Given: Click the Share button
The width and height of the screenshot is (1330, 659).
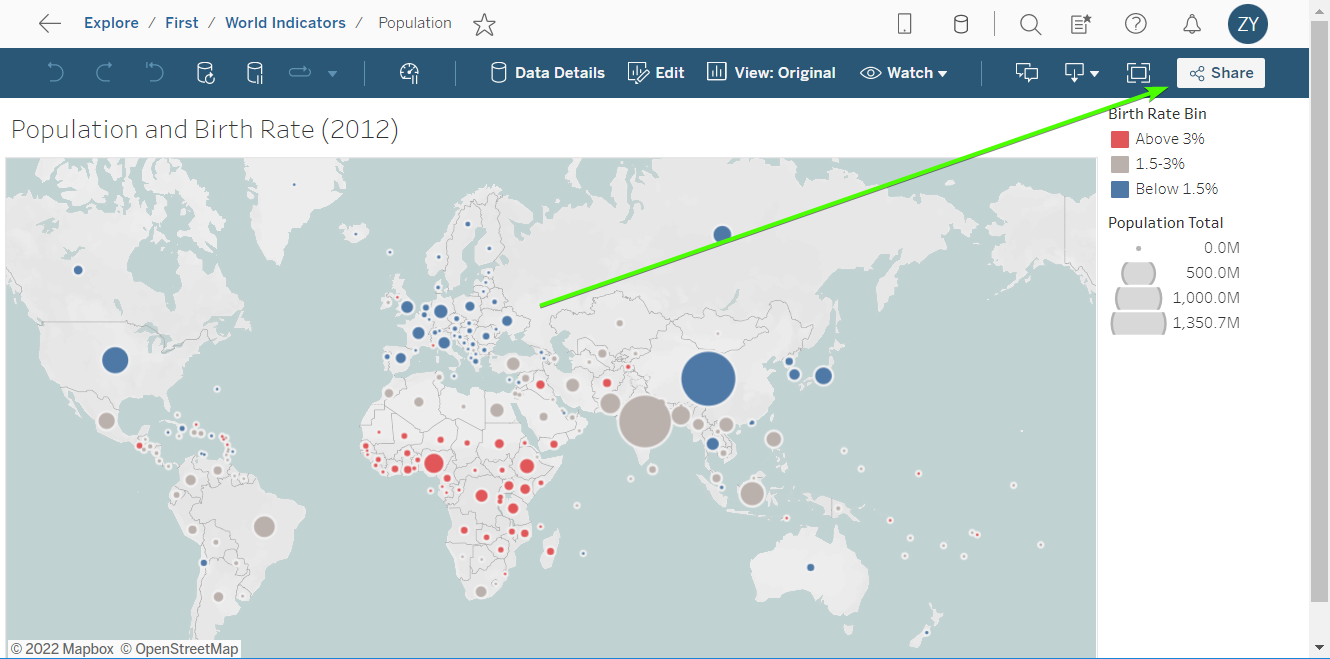Looking at the screenshot, I should click(x=1220, y=73).
